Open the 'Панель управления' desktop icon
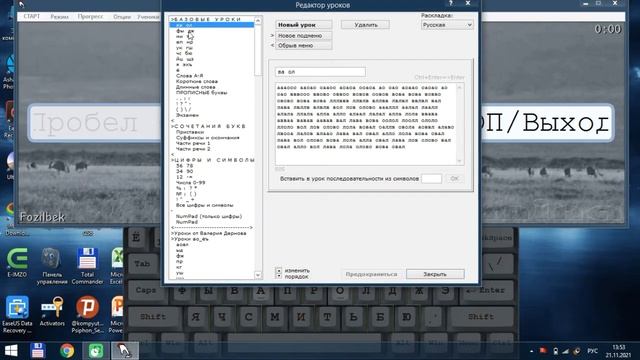The width and height of the screenshot is (640, 360). click(x=52, y=266)
